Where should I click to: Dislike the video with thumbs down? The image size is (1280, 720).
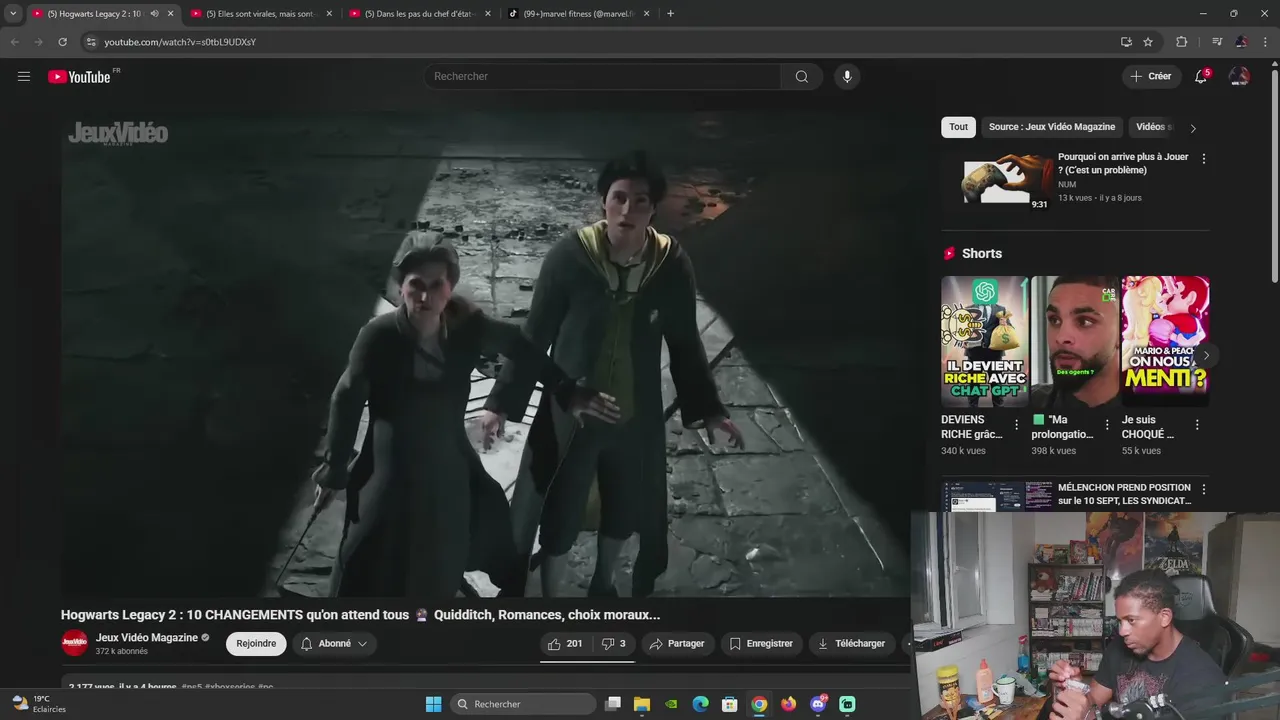click(x=613, y=644)
